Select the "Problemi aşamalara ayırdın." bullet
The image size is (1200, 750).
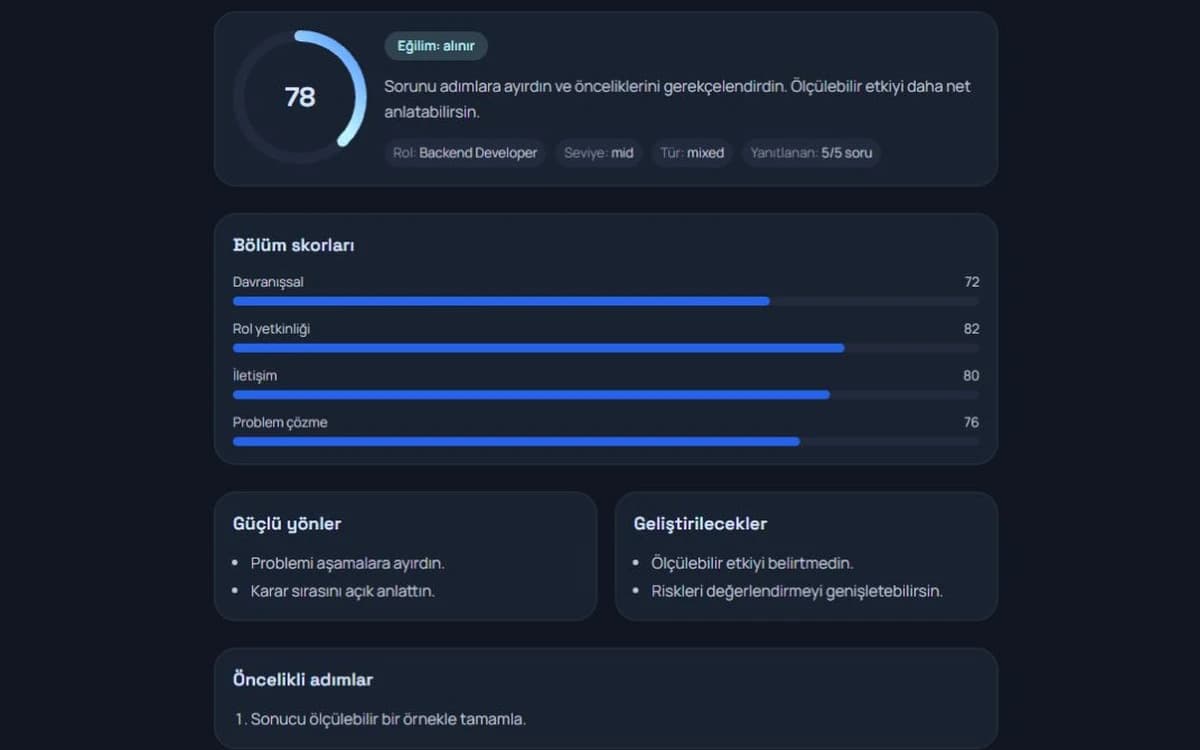347,564
